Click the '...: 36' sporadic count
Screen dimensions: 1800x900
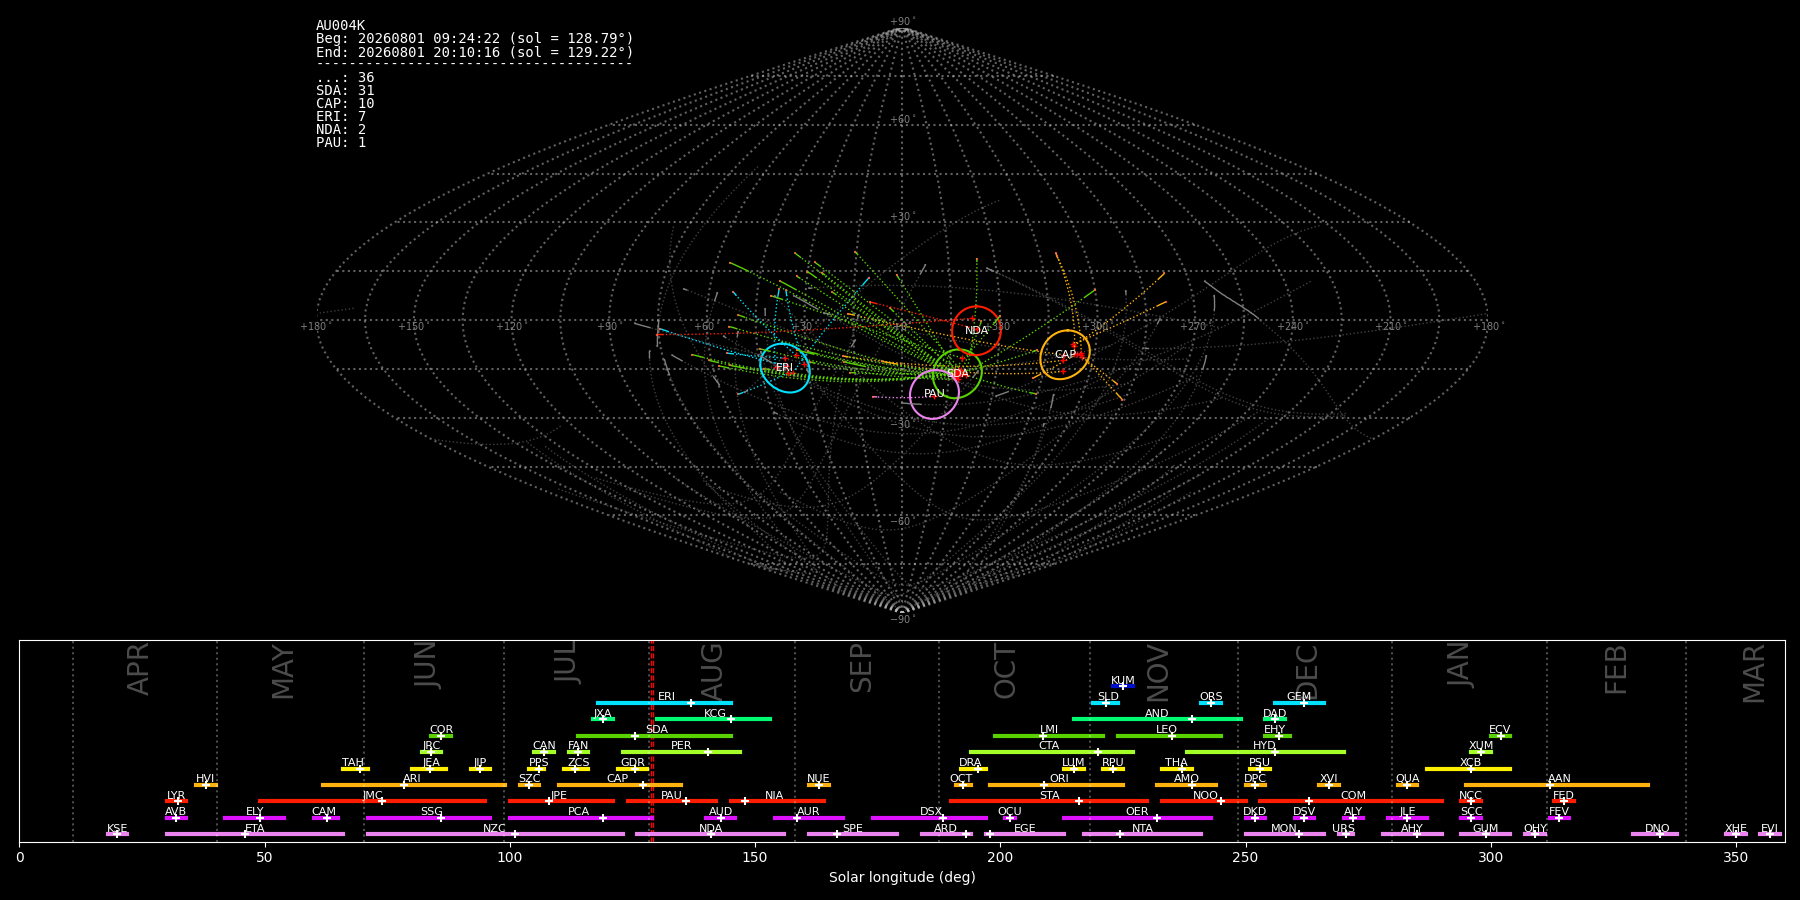tap(345, 78)
